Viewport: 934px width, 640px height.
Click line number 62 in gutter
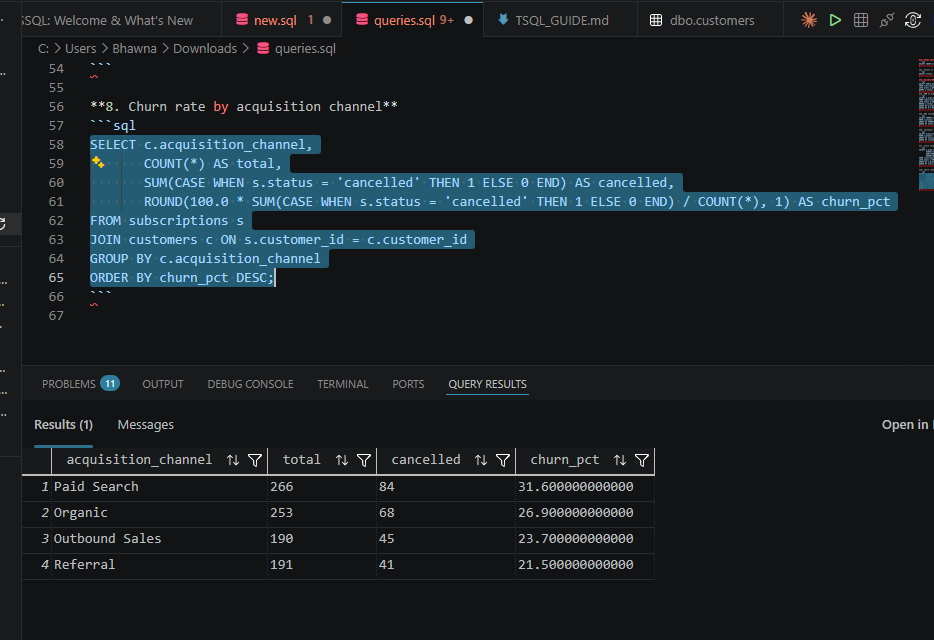tap(56, 221)
